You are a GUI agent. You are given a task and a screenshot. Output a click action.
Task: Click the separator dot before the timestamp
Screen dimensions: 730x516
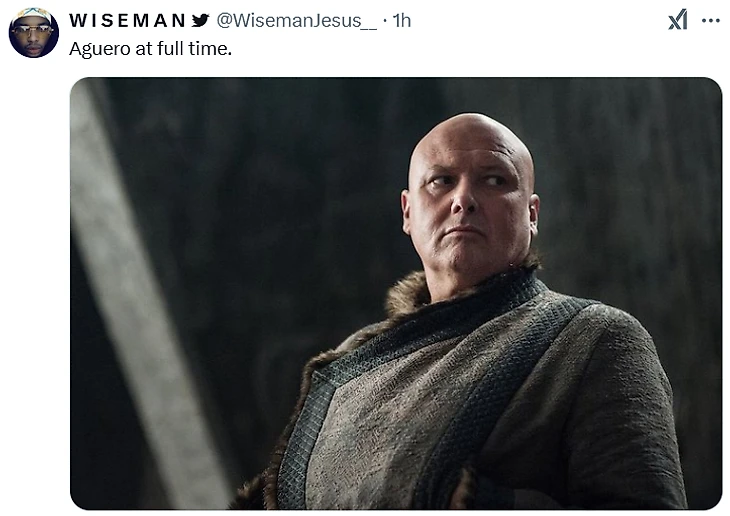pyautogui.click(x=385, y=21)
